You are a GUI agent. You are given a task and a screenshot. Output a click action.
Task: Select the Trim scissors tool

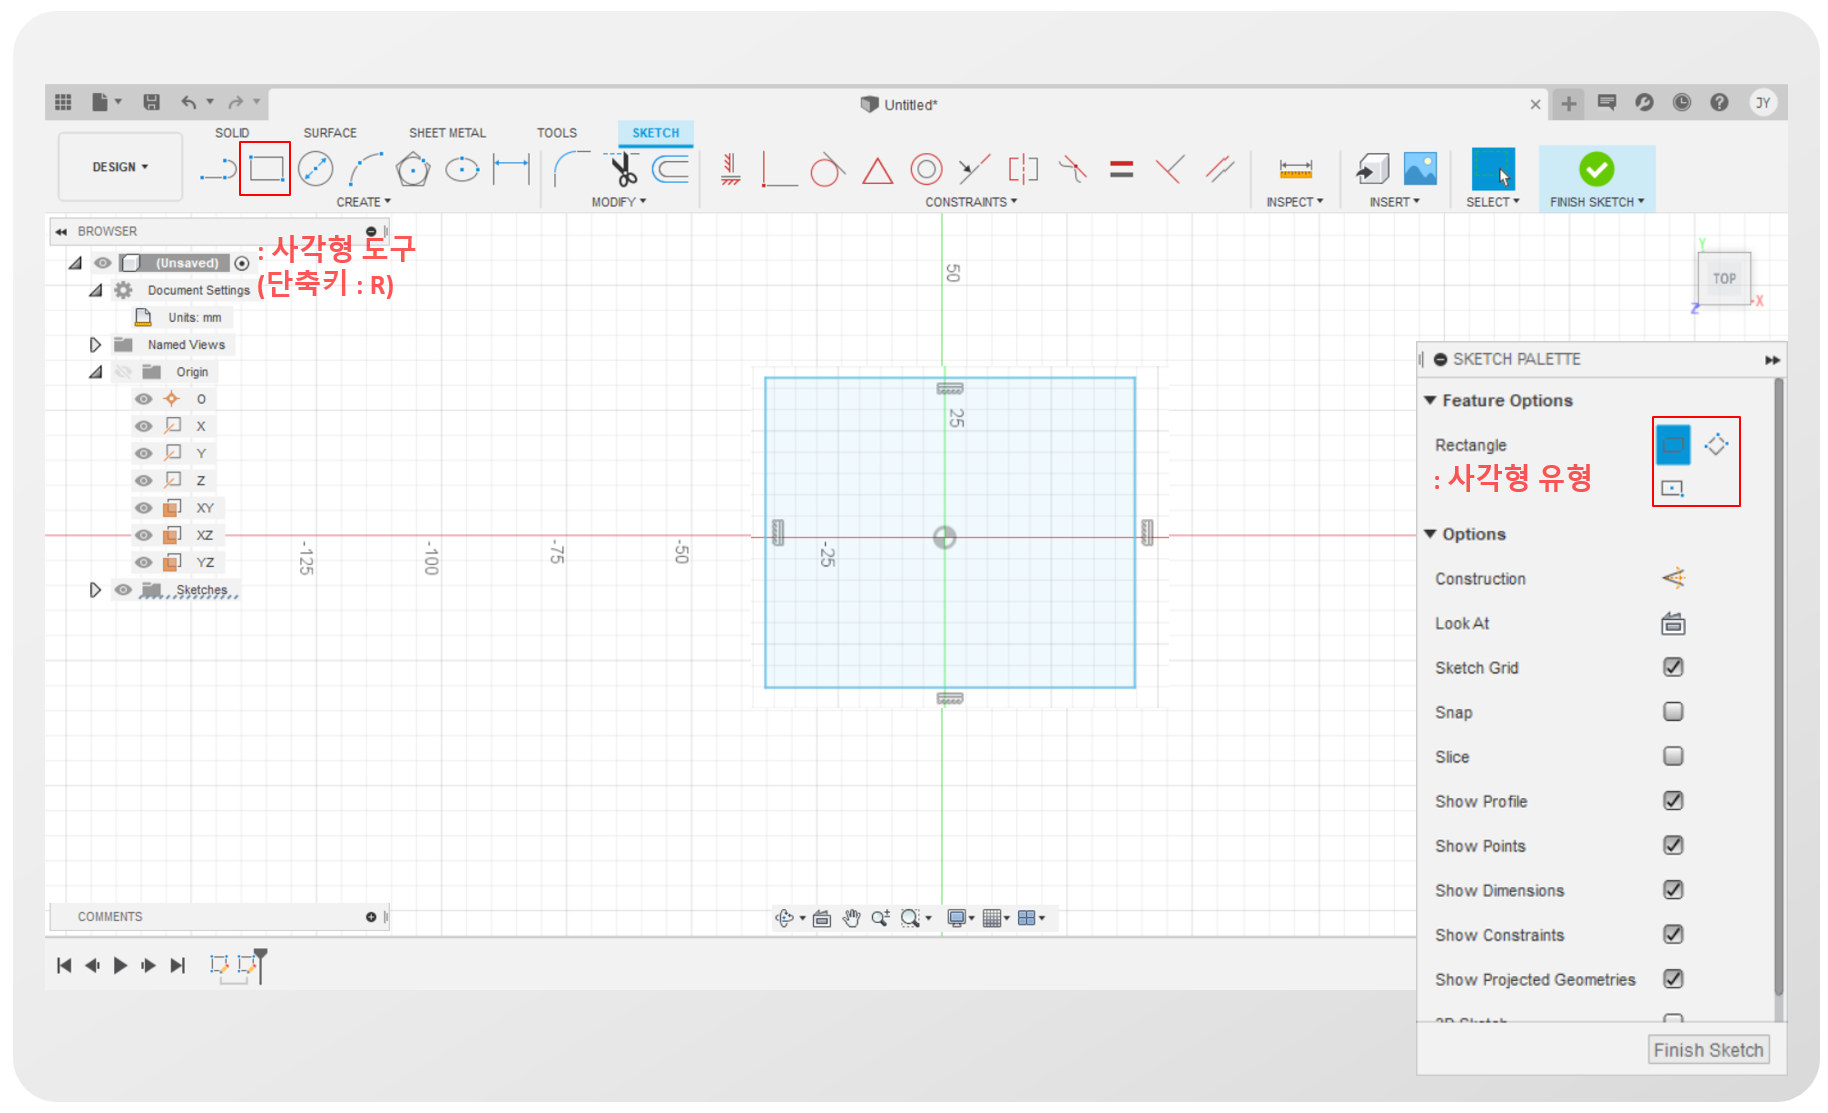[x=623, y=169]
